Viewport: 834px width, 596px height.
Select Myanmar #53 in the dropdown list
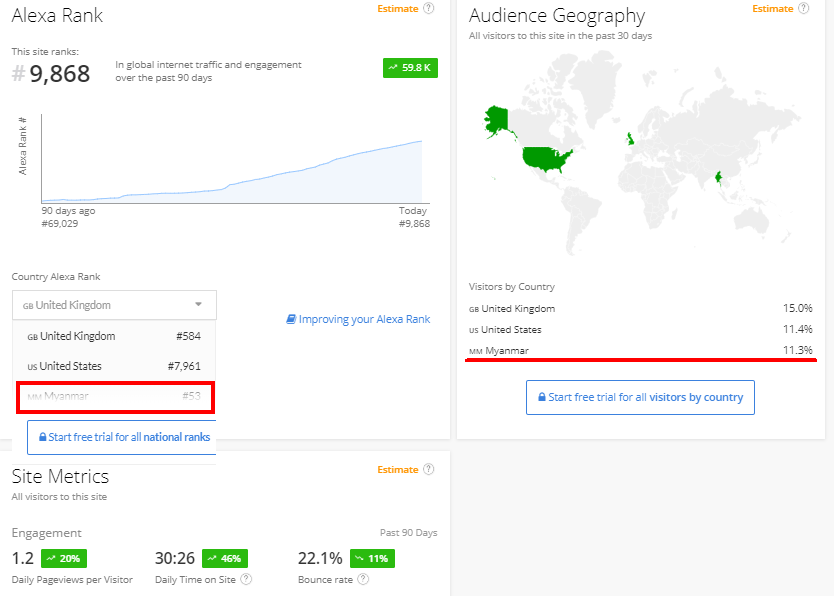[x=115, y=397]
